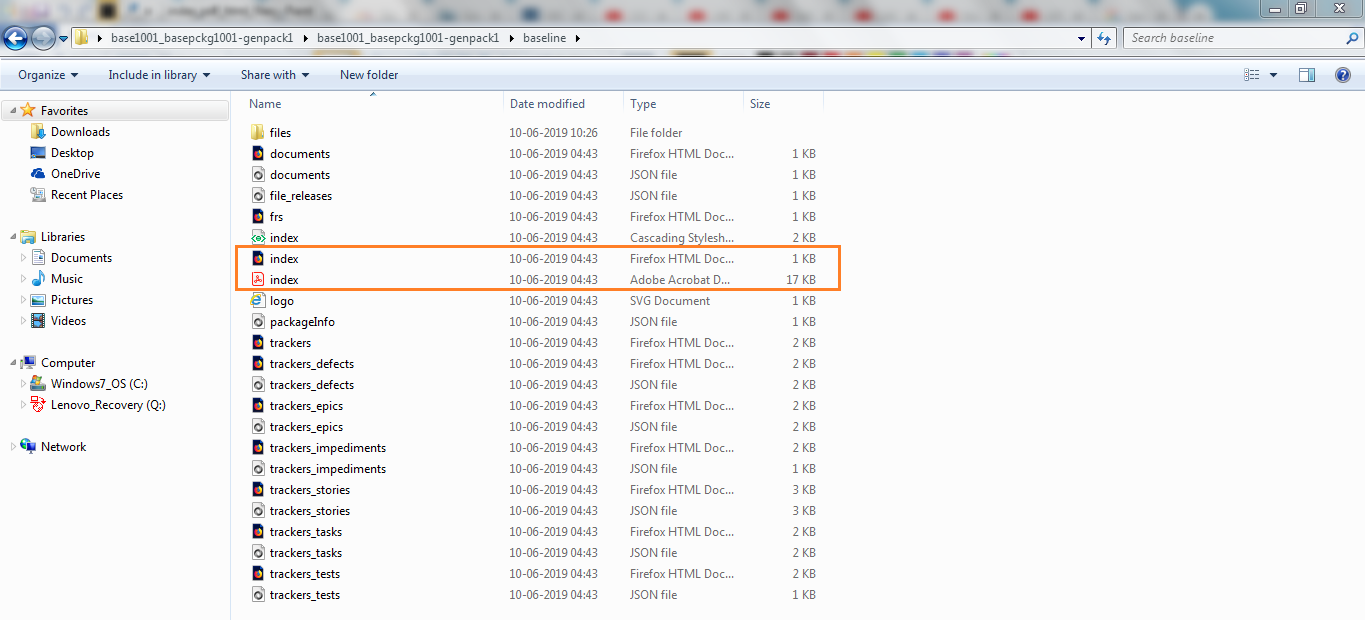Select the Pictures library
Image resolution: width=1366 pixels, height=620 pixels.
coord(71,300)
